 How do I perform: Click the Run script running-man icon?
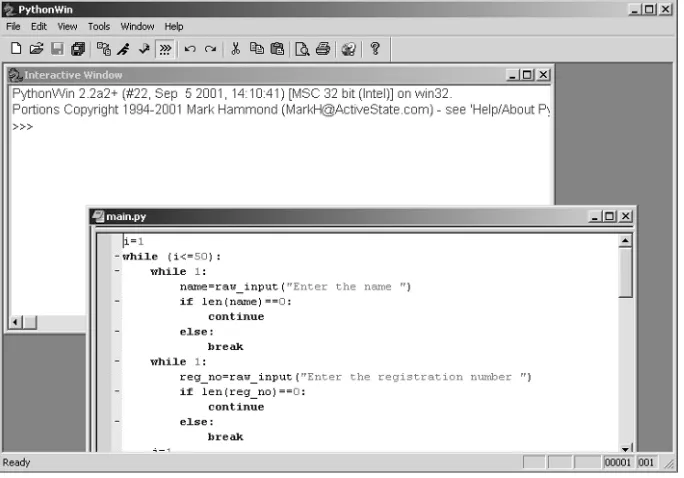pos(124,49)
